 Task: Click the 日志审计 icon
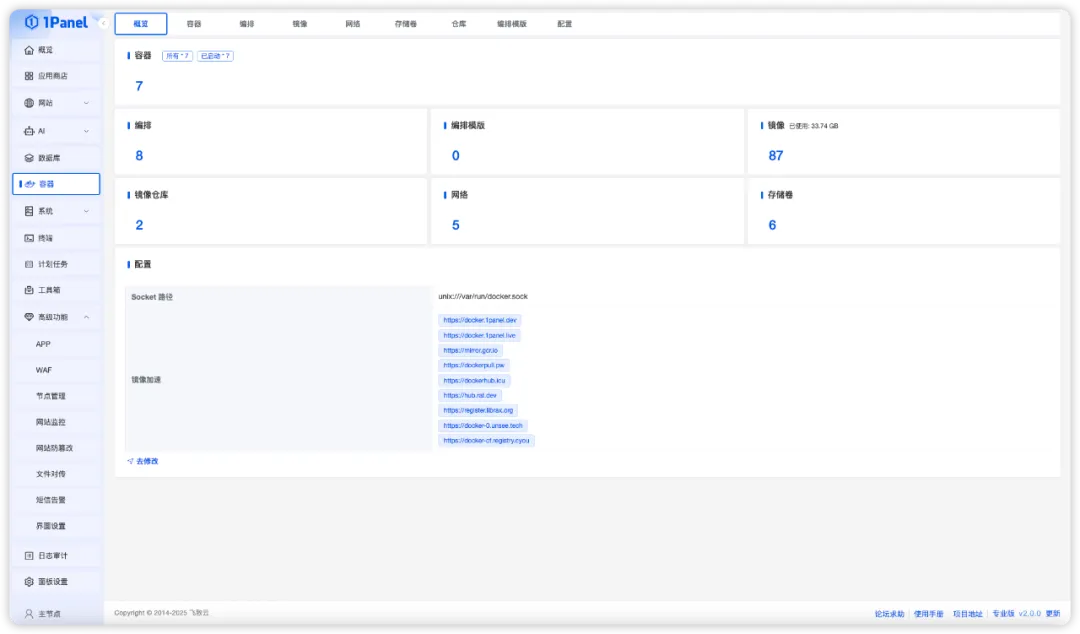29,555
